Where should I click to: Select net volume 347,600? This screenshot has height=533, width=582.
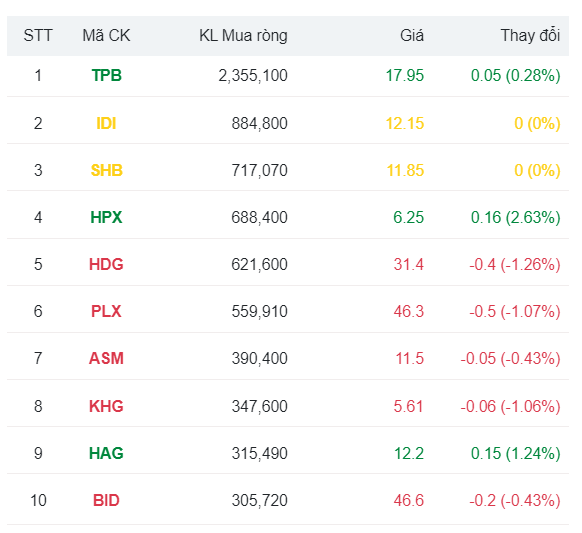click(x=260, y=406)
